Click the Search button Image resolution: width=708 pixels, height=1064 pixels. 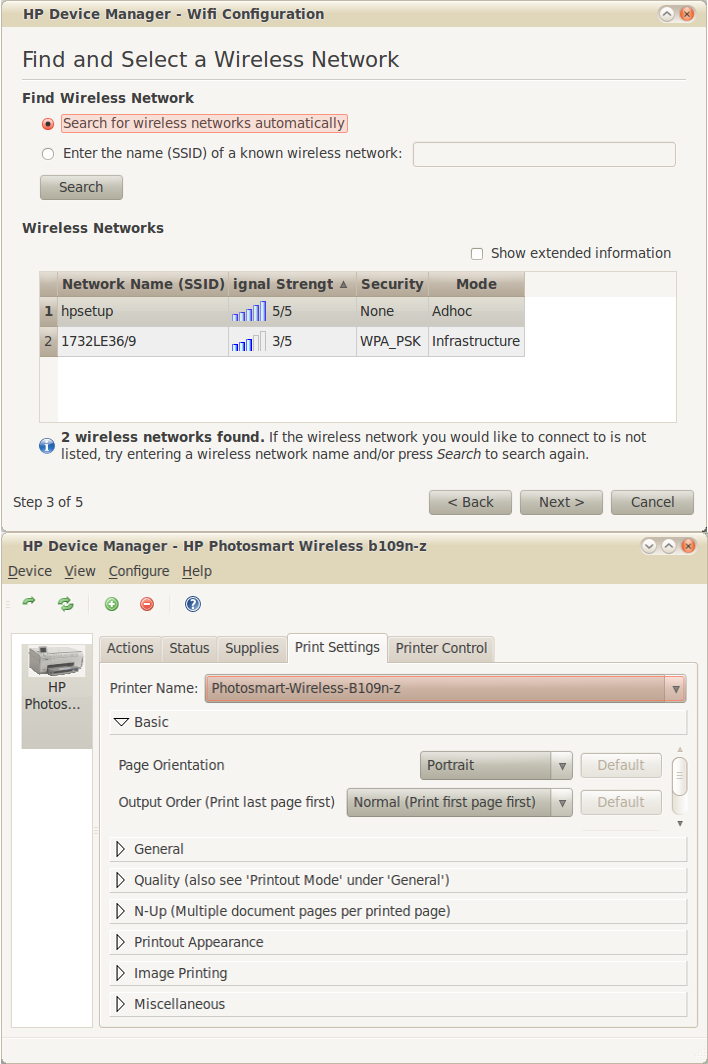tap(81, 187)
